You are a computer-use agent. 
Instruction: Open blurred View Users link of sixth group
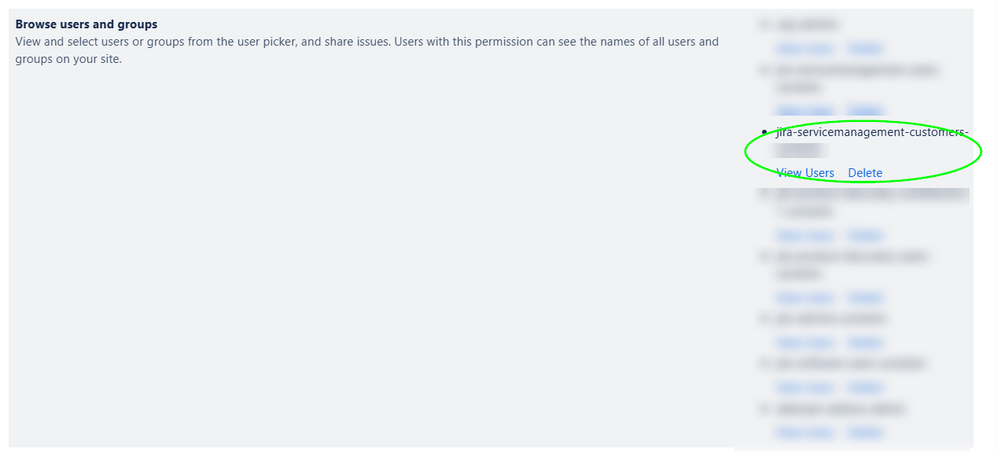(x=805, y=342)
